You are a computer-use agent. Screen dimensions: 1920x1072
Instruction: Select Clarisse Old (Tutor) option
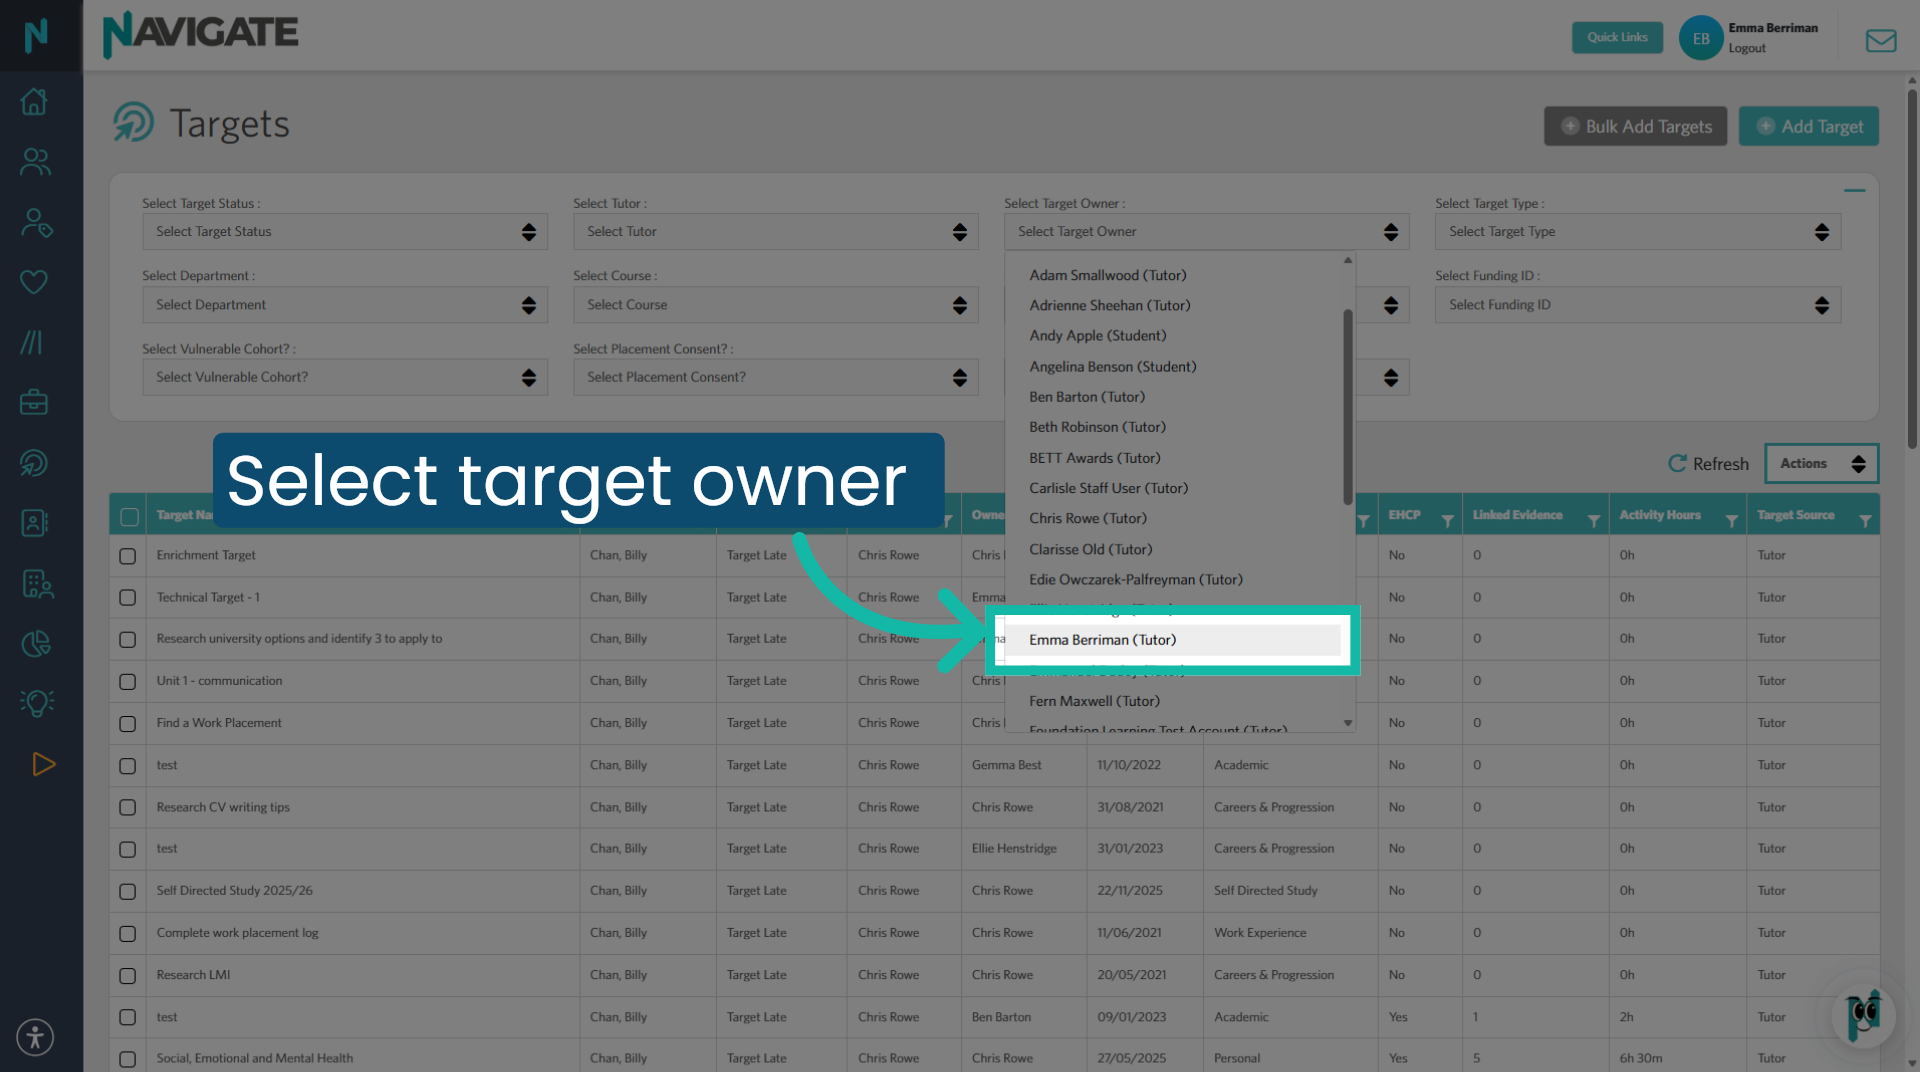(x=1173, y=550)
